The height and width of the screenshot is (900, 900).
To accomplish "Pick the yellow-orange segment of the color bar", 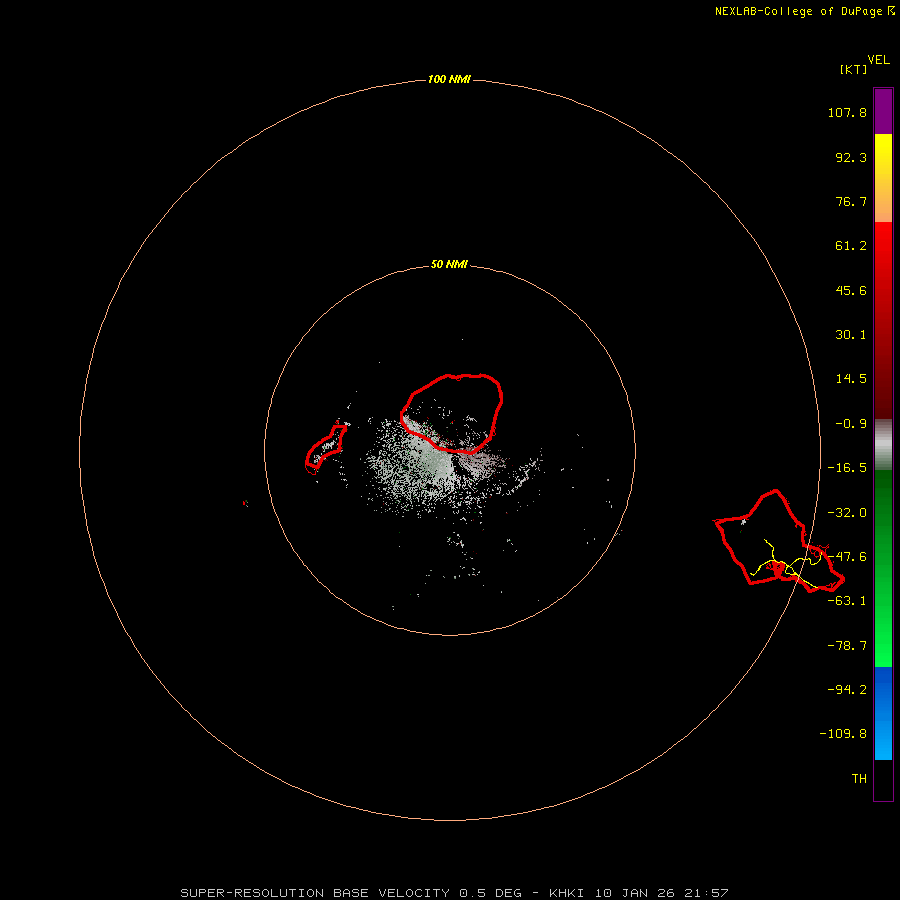I will (883, 178).
